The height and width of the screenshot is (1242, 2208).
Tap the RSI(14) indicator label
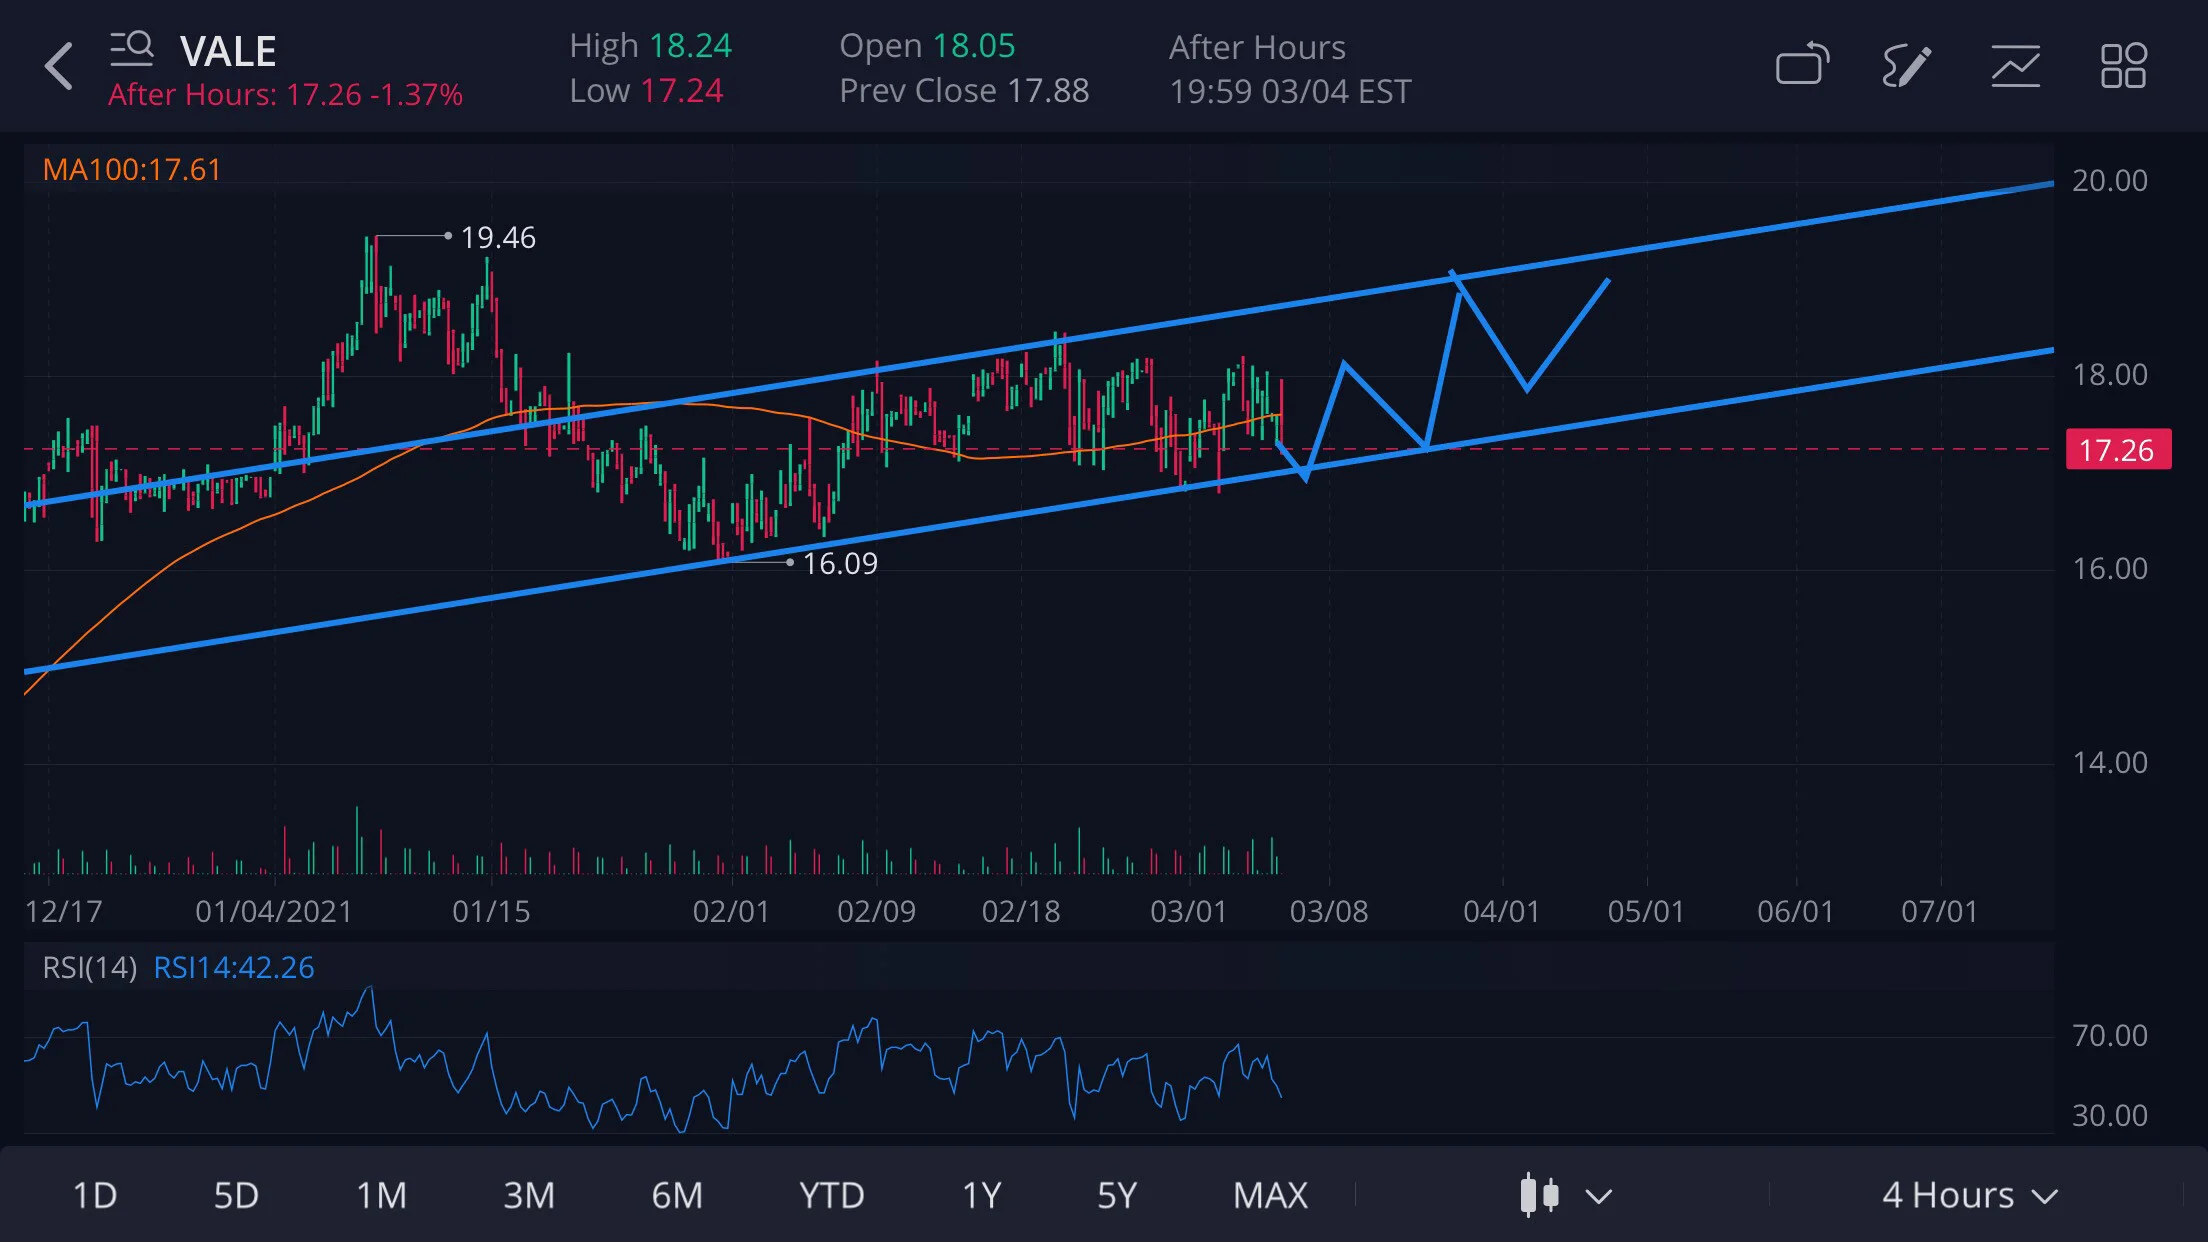pos(89,967)
